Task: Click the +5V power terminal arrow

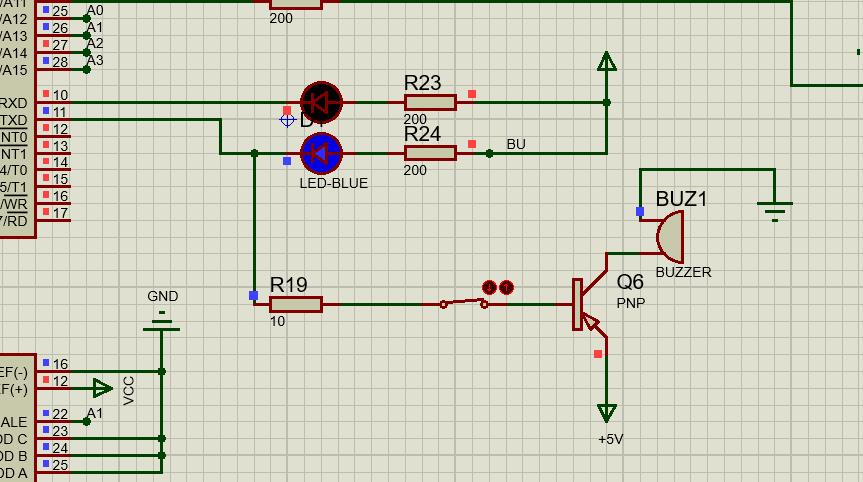Action: 607,413
